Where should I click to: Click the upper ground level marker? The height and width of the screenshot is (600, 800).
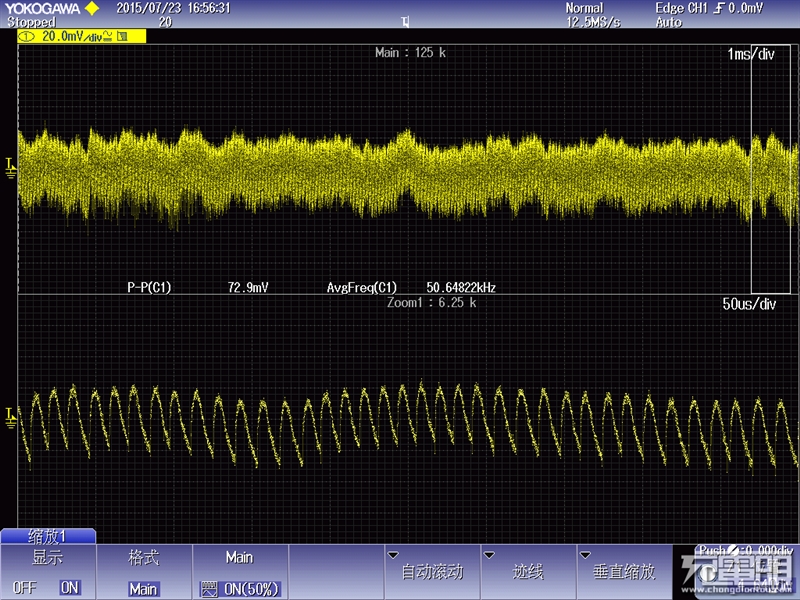click(10, 168)
